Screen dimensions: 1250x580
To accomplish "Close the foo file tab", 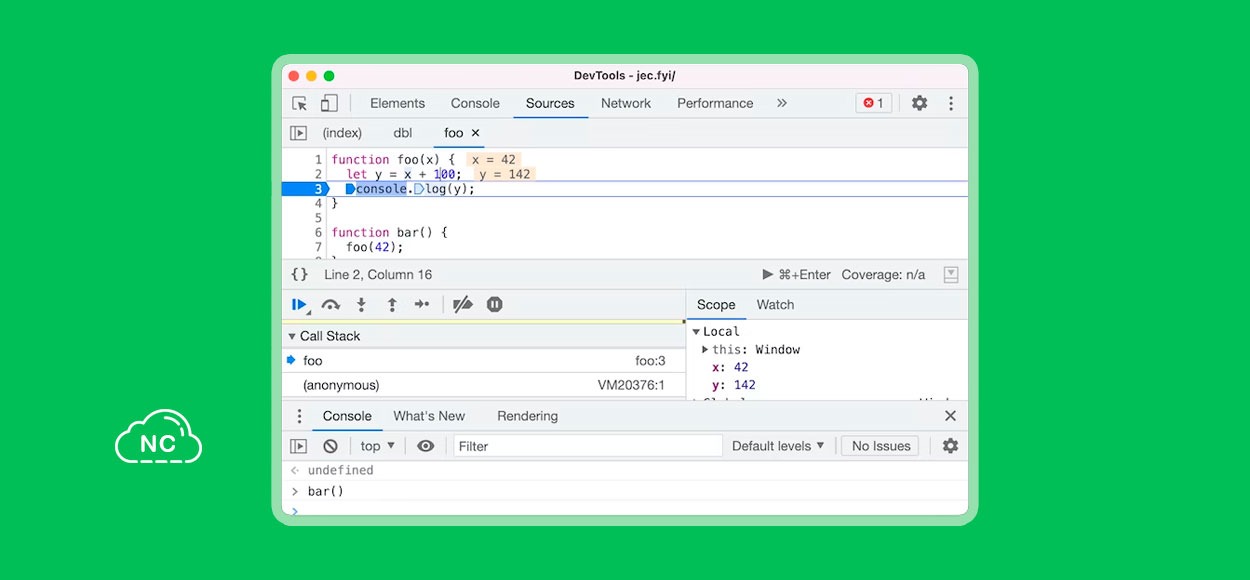I will click(476, 133).
